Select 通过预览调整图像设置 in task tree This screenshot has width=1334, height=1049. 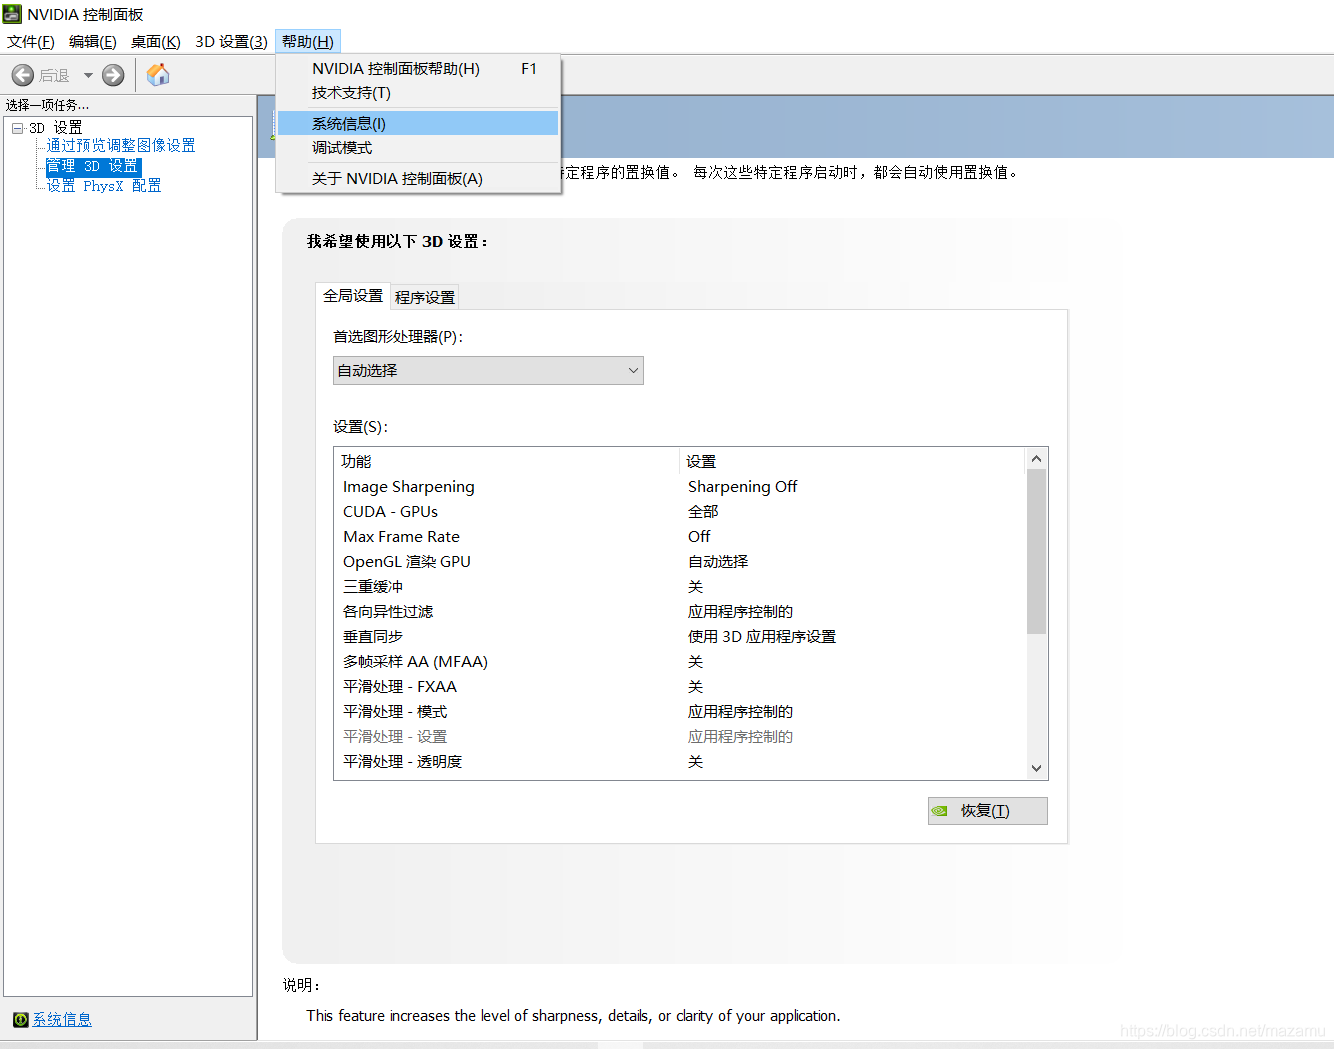[121, 146]
